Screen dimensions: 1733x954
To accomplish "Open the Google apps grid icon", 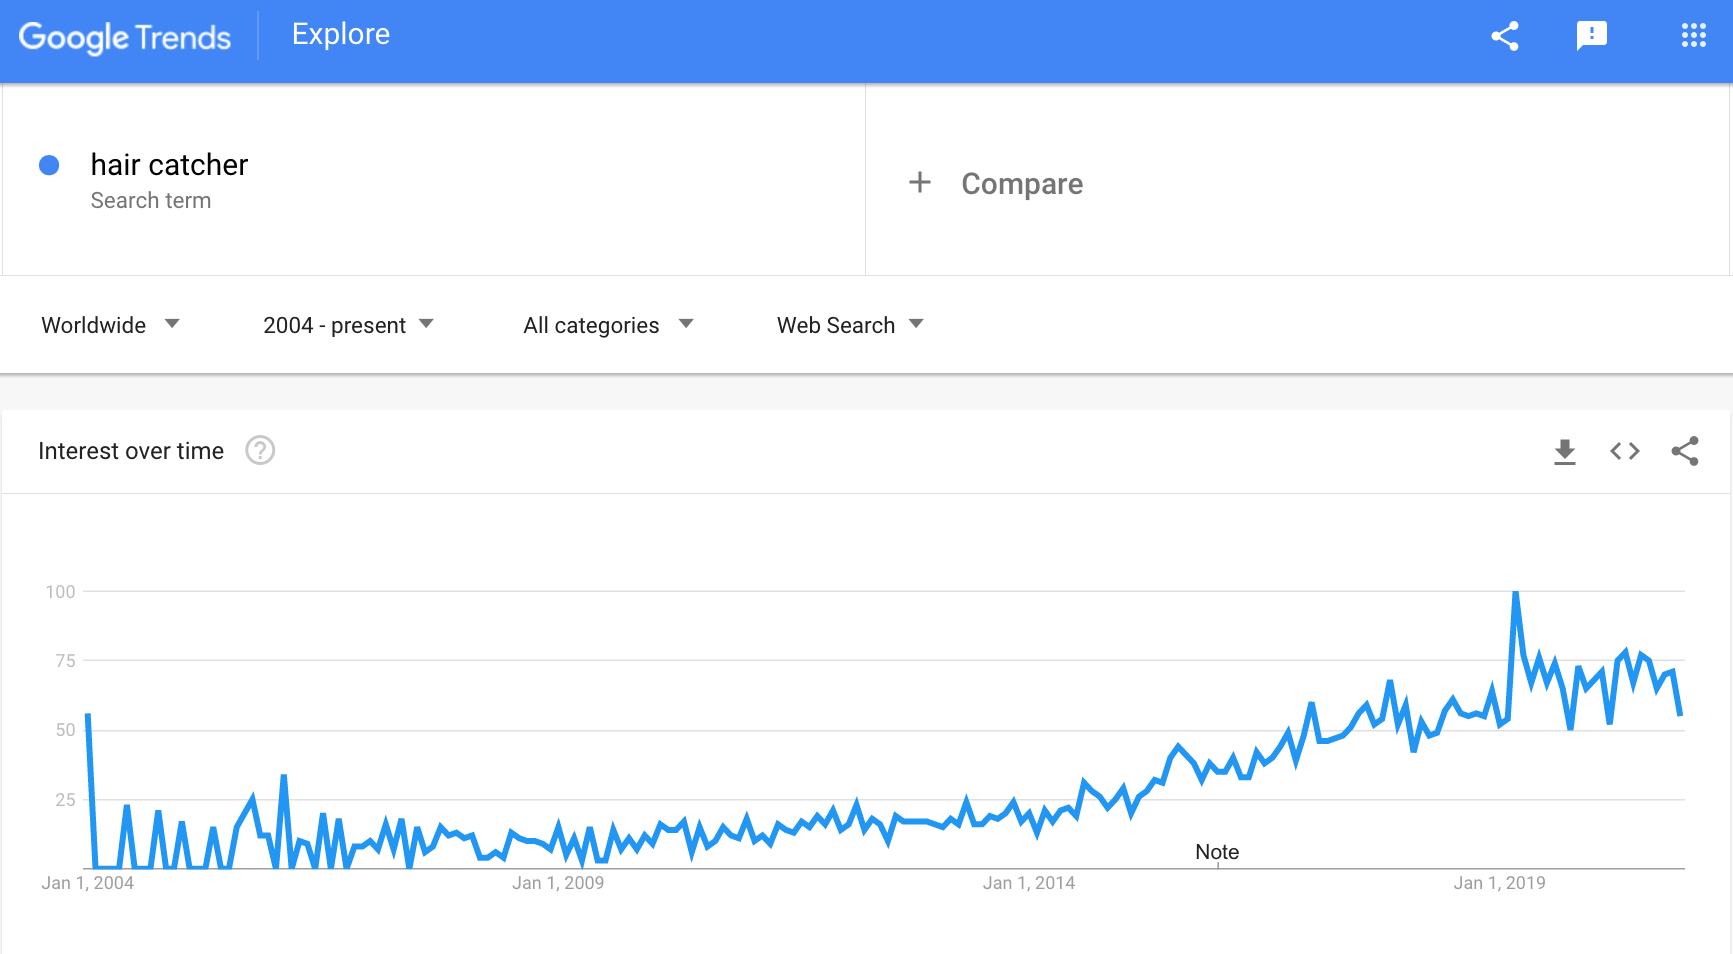I will click(1693, 36).
